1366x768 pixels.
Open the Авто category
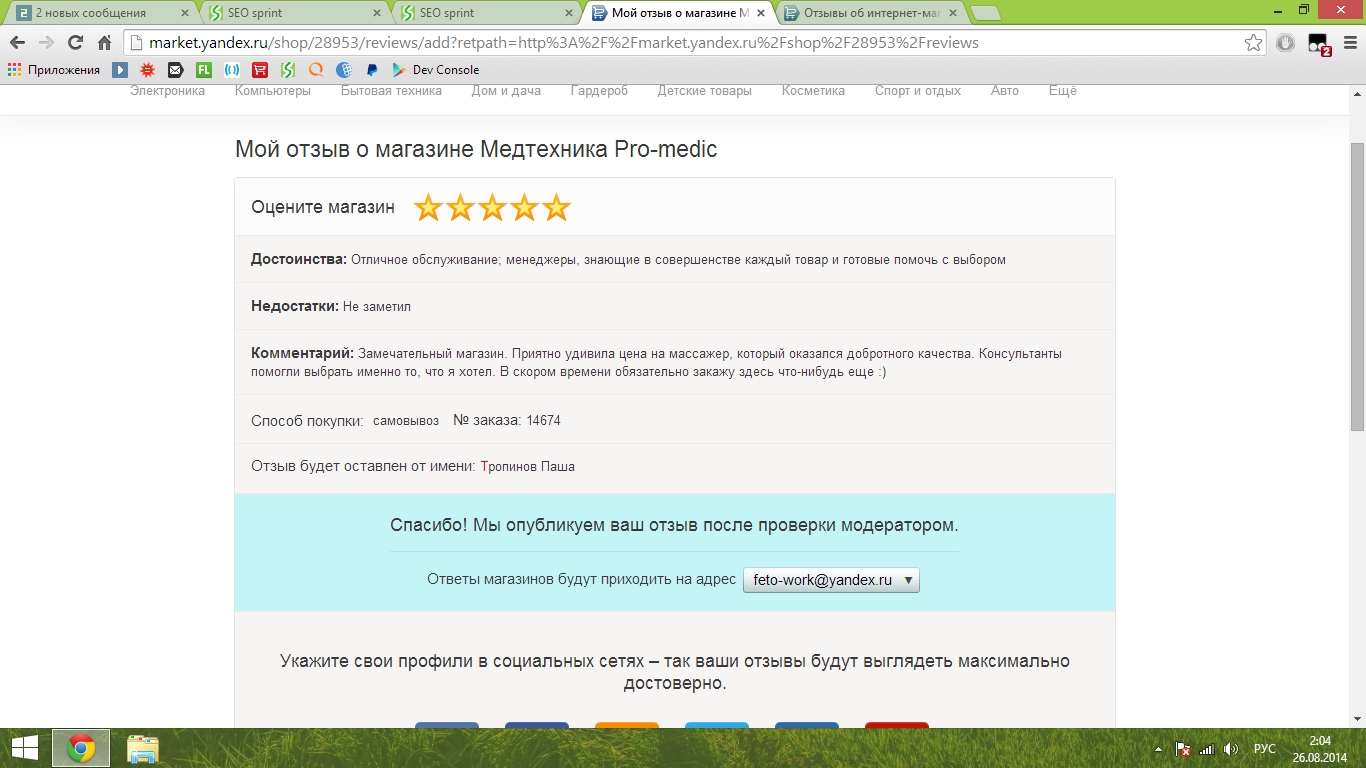point(1005,91)
